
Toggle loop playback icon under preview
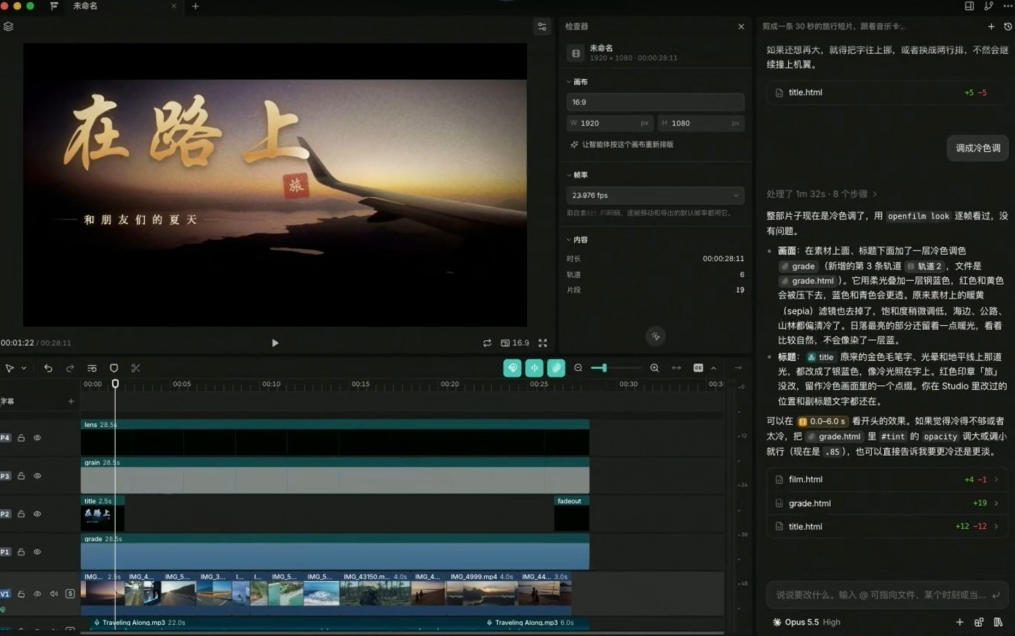(487, 343)
